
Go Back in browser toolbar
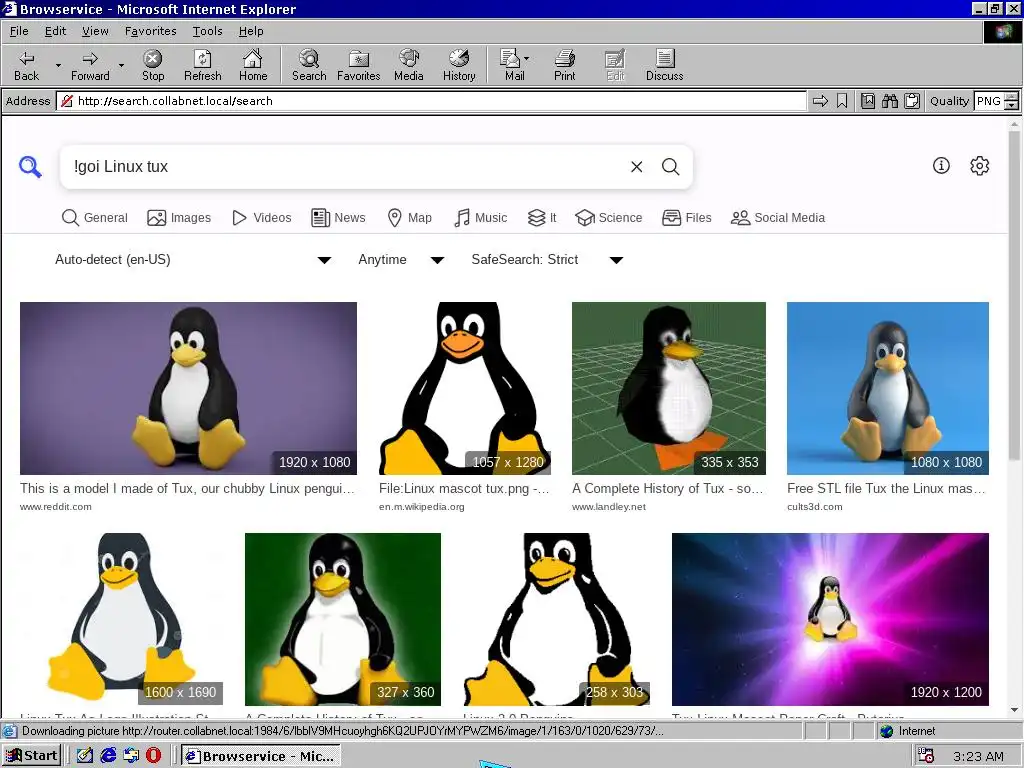tap(26, 65)
